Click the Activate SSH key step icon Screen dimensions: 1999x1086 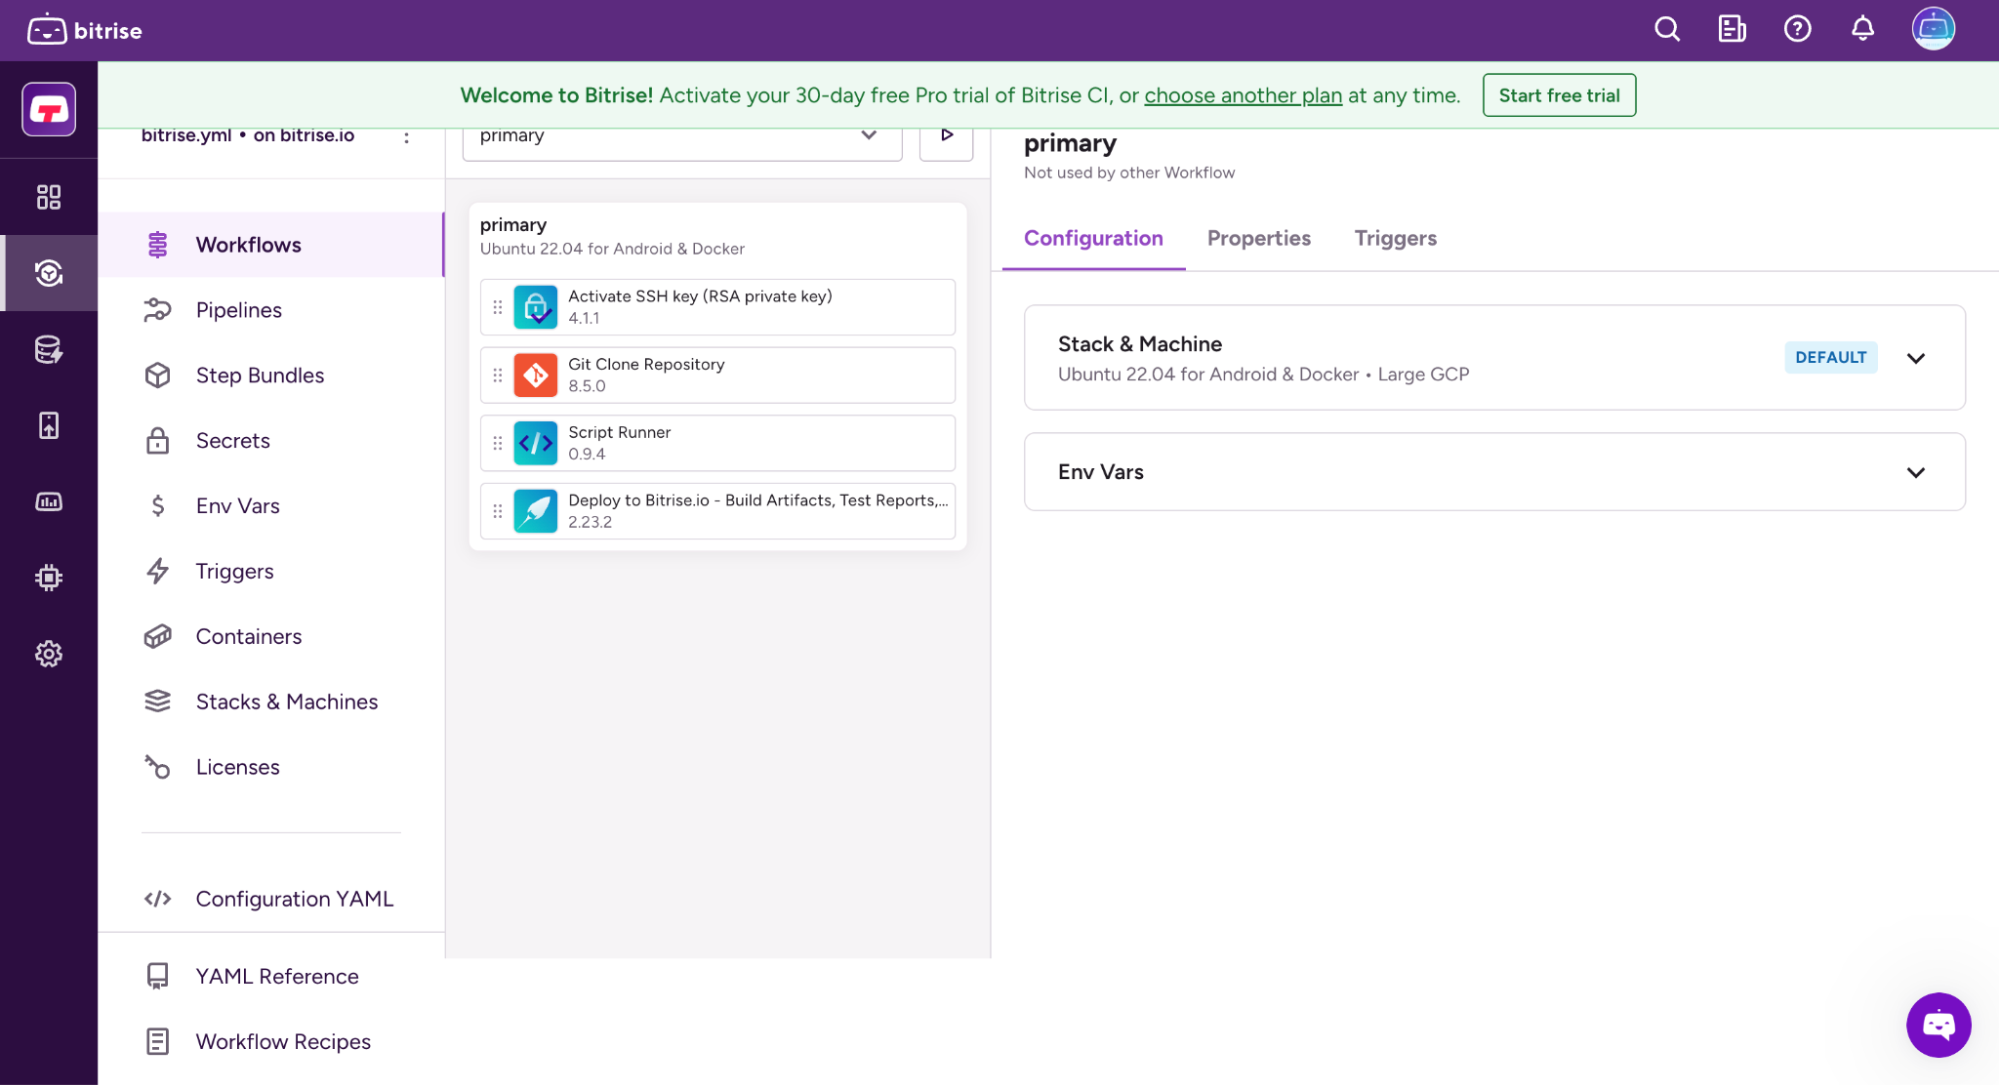535,307
